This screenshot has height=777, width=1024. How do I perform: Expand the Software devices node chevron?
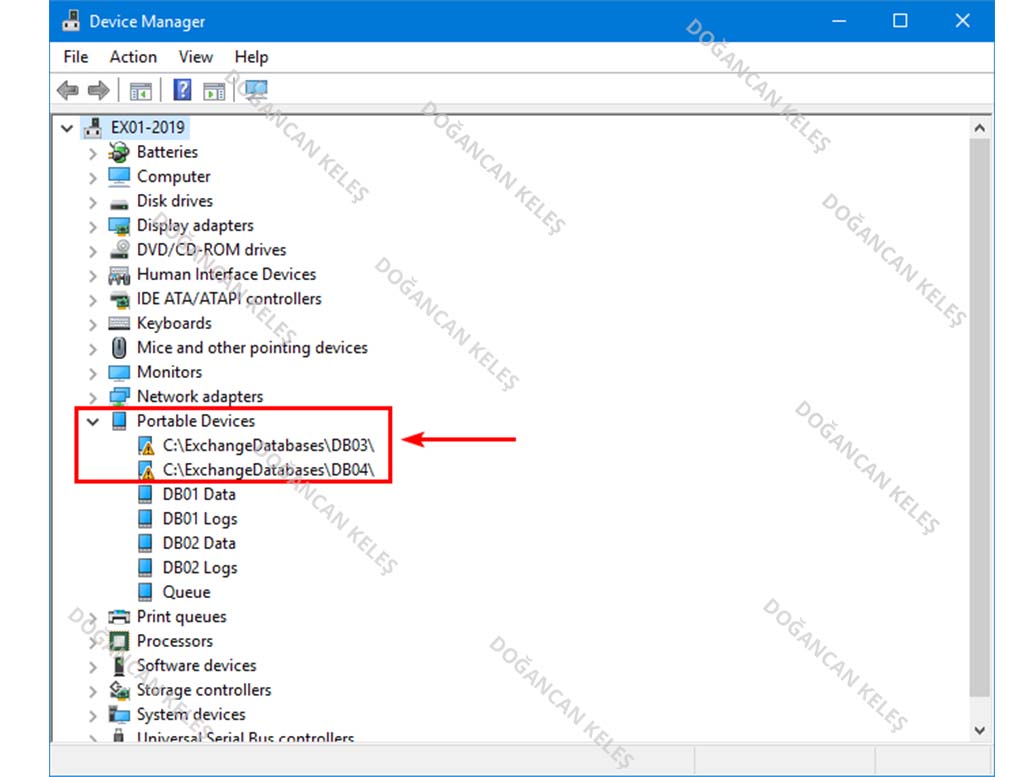point(93,667)
